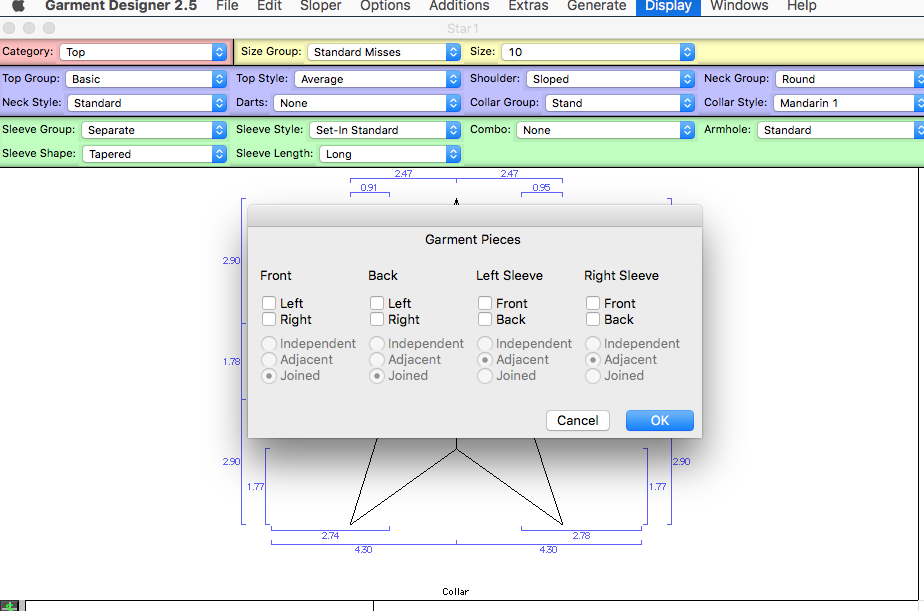Viewport: 924px width, 611px height.
Task: Click the "Garment Pieces" dialog heading
Action: pyautogui.click(x=473, y=240)
